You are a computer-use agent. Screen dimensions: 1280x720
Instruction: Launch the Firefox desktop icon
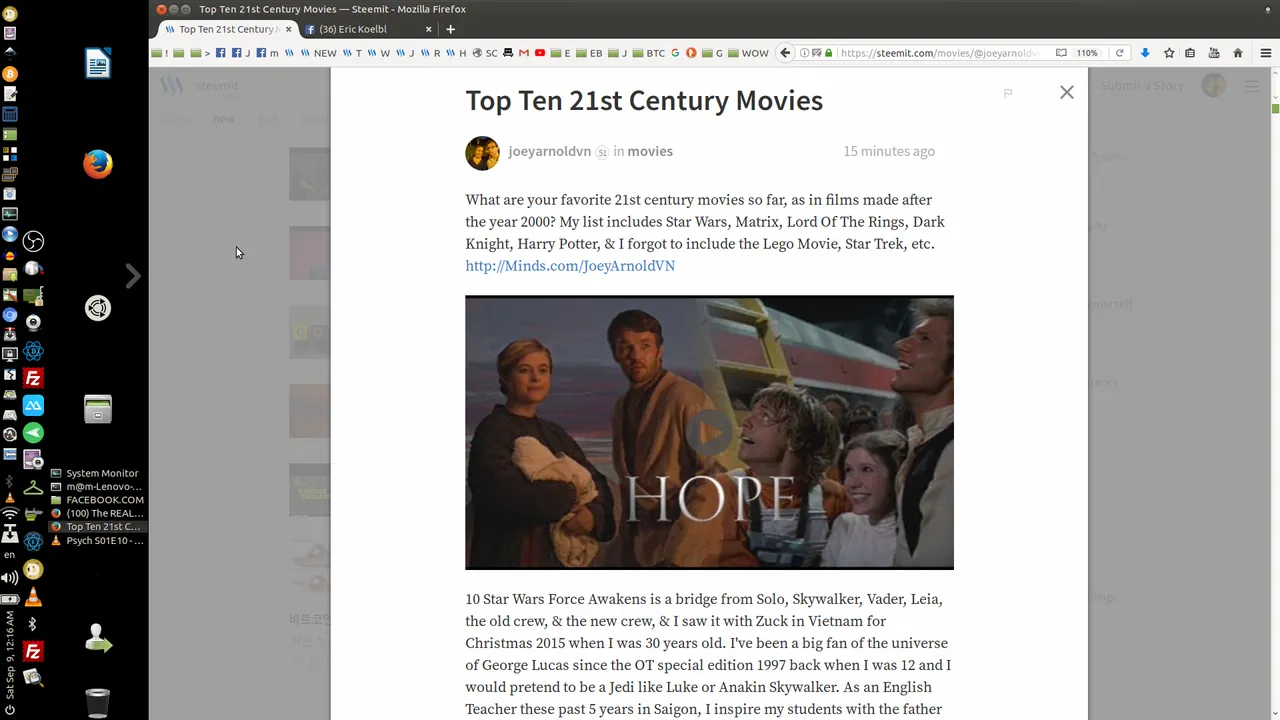pos(98,164)
